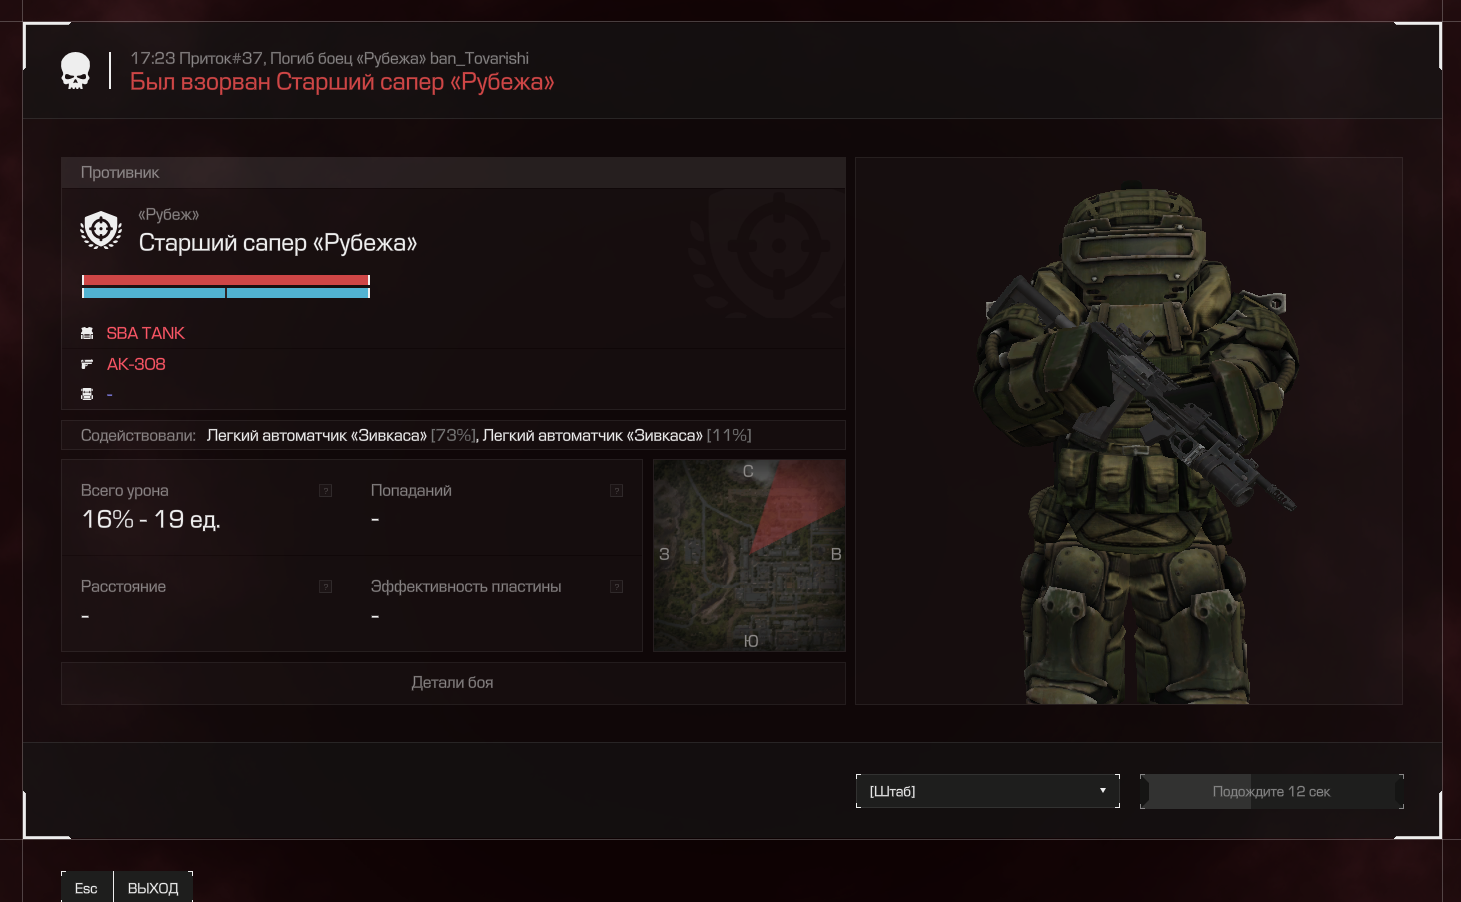Click the Esc key hint button

(86, 888)
